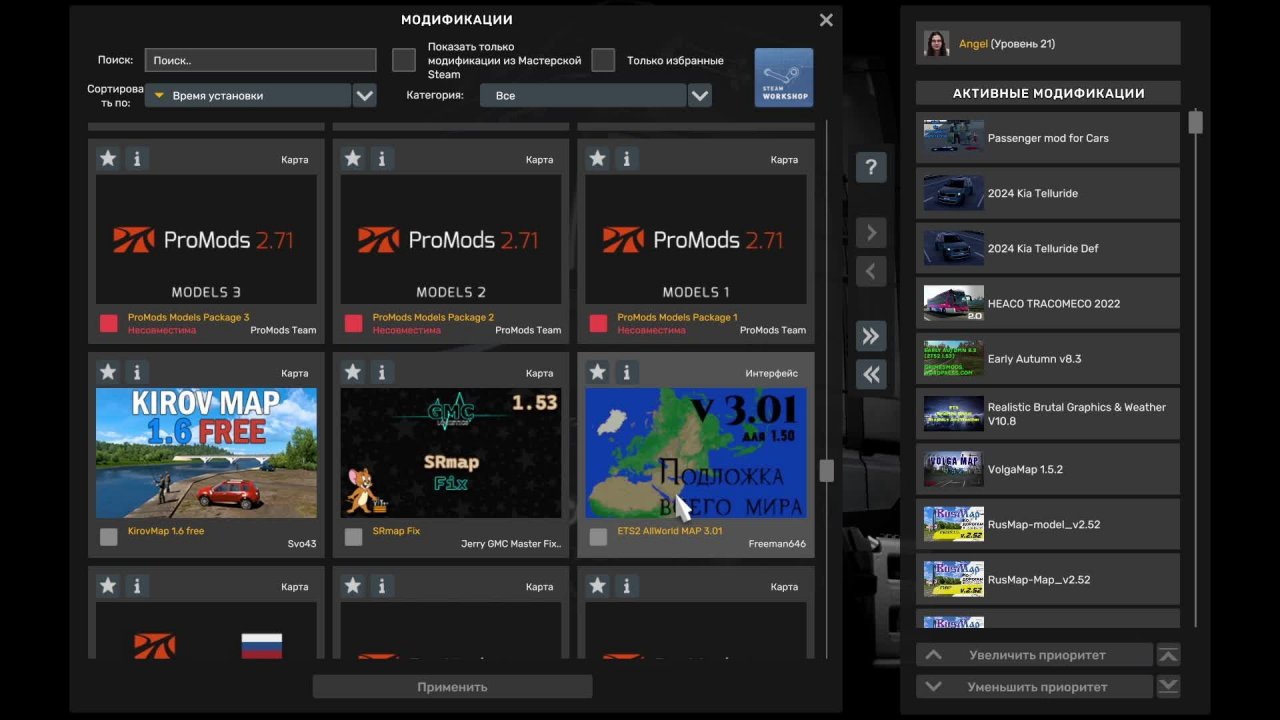Star the ETS2 AllWorld MAP 3.01 mod
Viewport: 1280px width, 720px height.
598,372
